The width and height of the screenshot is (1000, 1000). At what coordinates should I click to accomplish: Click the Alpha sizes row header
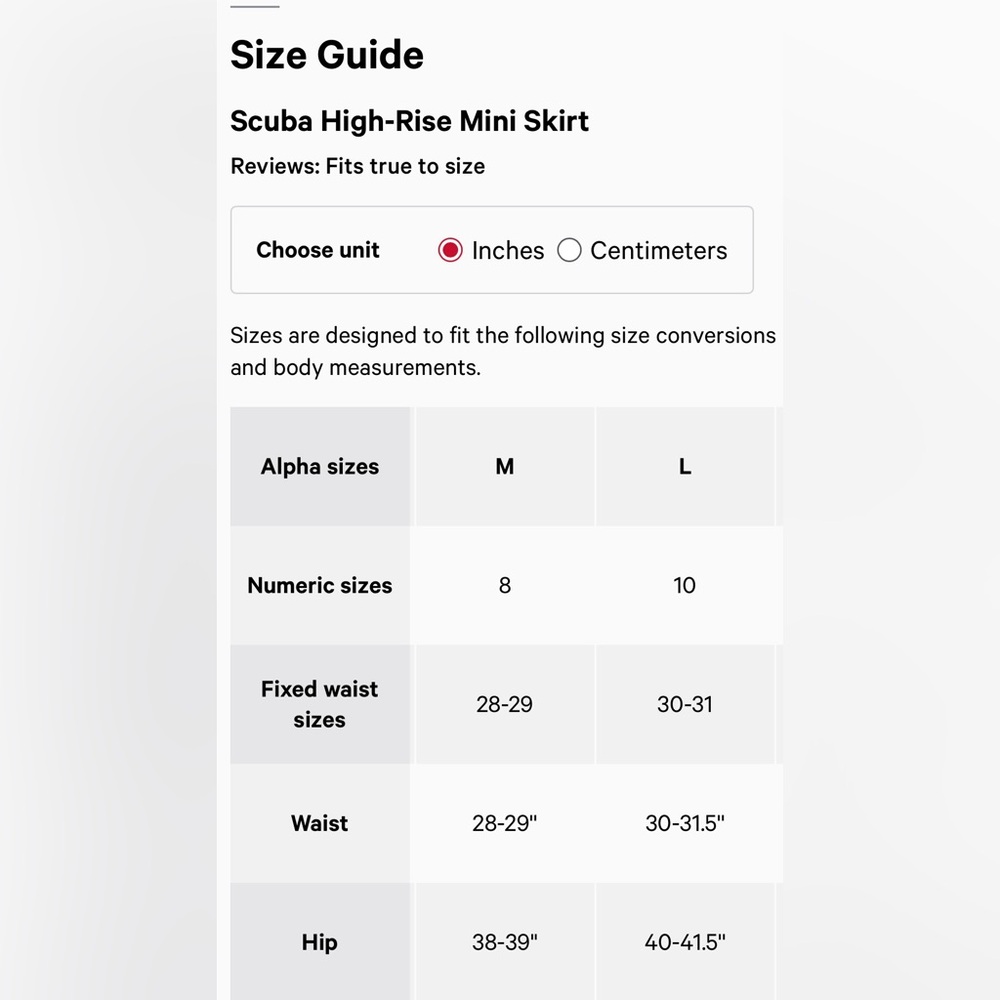point(320,467)
